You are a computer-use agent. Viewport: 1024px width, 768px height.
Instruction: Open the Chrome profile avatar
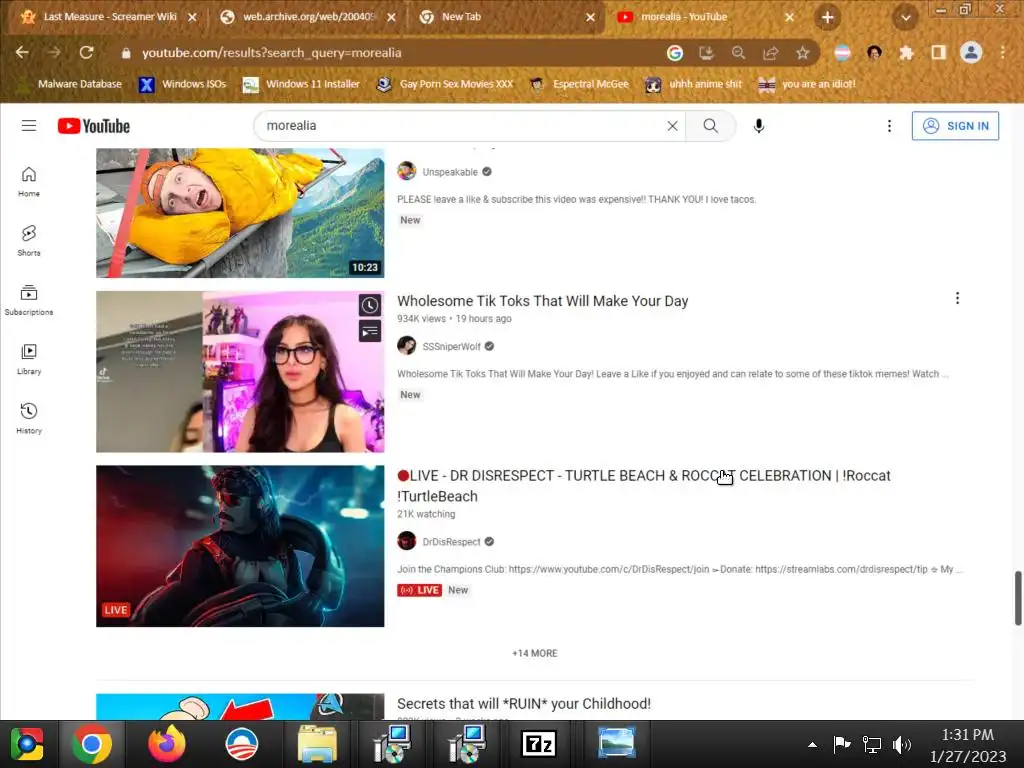971,53
